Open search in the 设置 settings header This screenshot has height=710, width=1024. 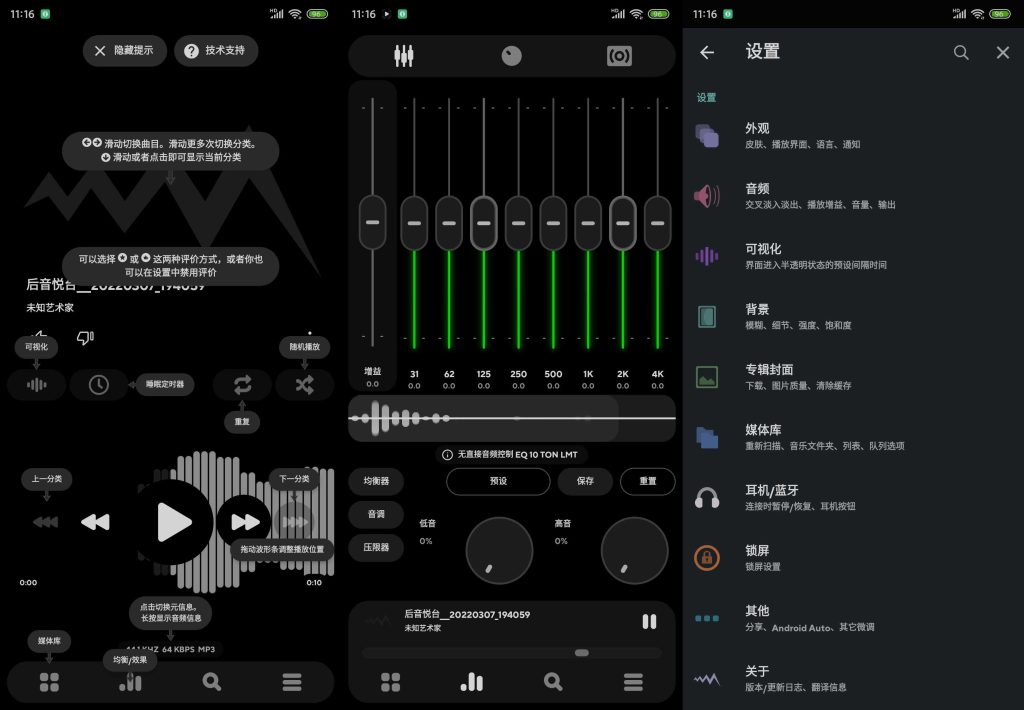[961, 52]
